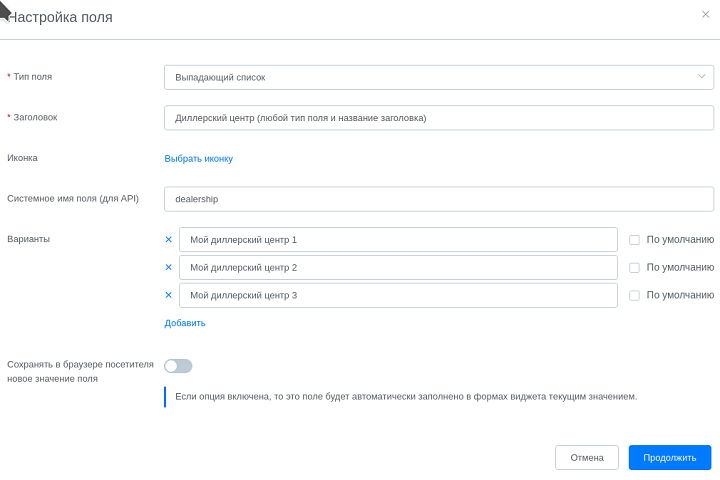Enable saving field value in visitor browser
This screenshot has width=720, height=480.
coord(178,366)
